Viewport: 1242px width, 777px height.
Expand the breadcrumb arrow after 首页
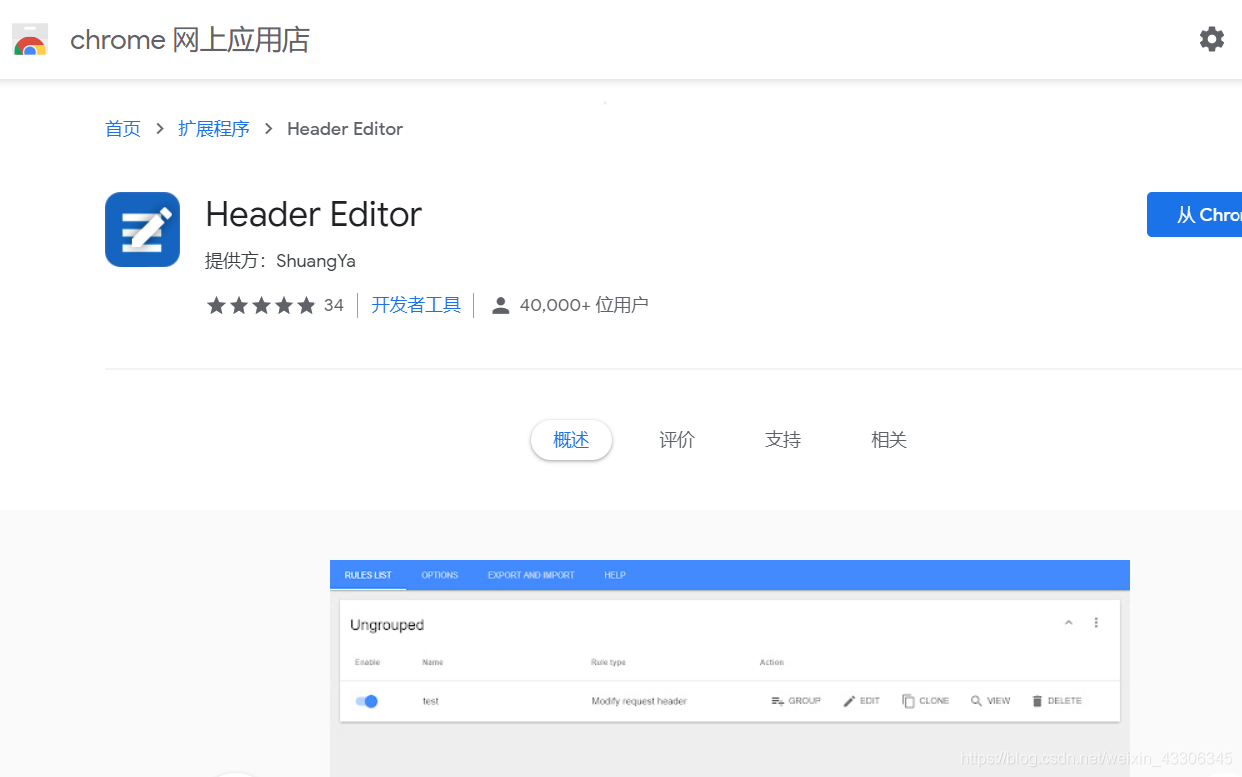[159, 129]
